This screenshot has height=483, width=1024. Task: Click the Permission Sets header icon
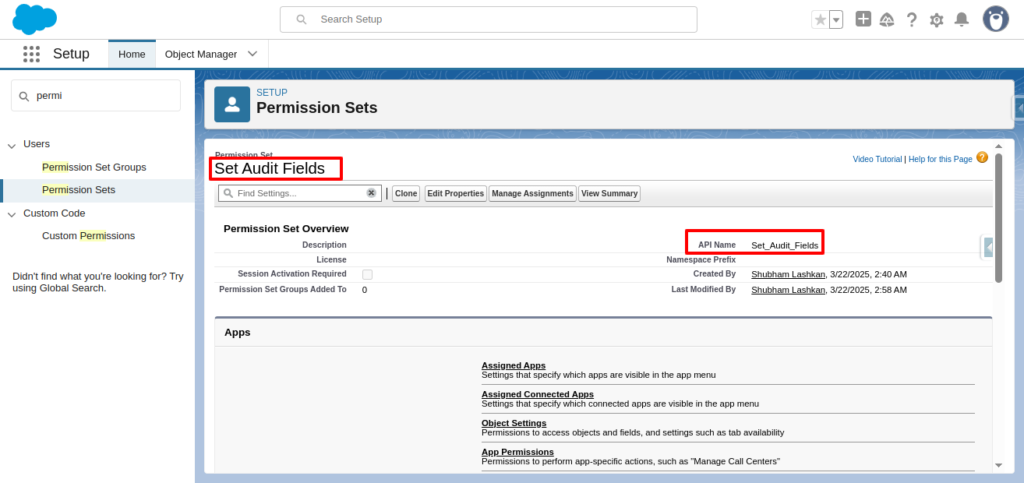click(232, 104)
